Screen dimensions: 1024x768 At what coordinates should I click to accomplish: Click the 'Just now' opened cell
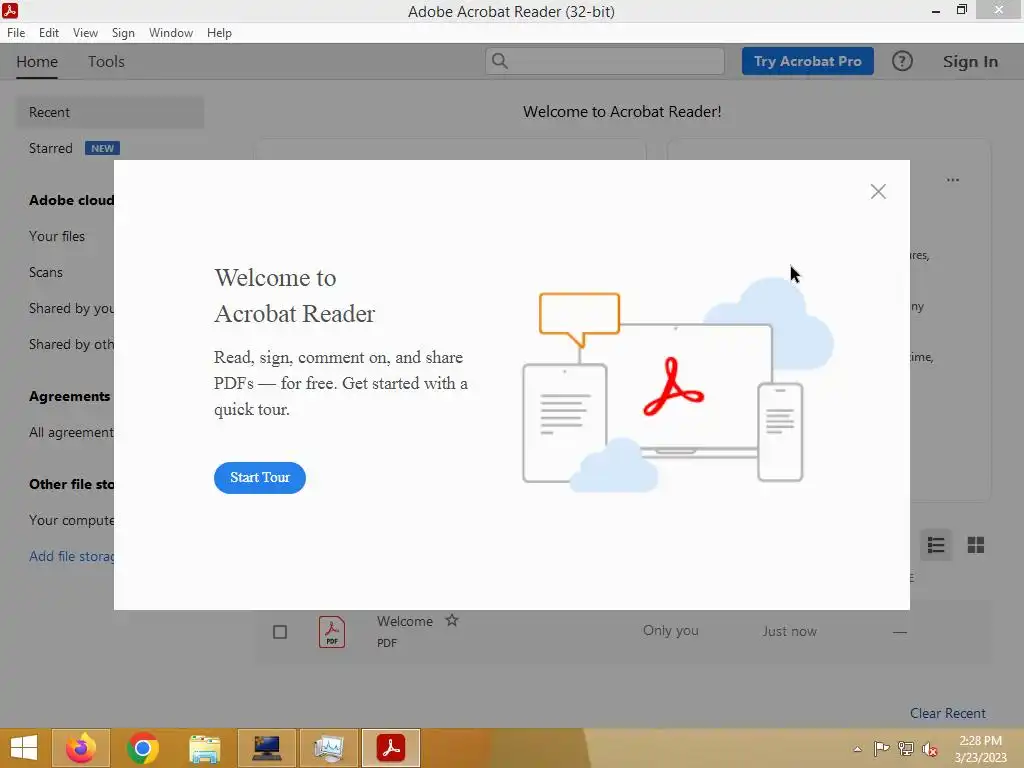[x=790, y=632]
